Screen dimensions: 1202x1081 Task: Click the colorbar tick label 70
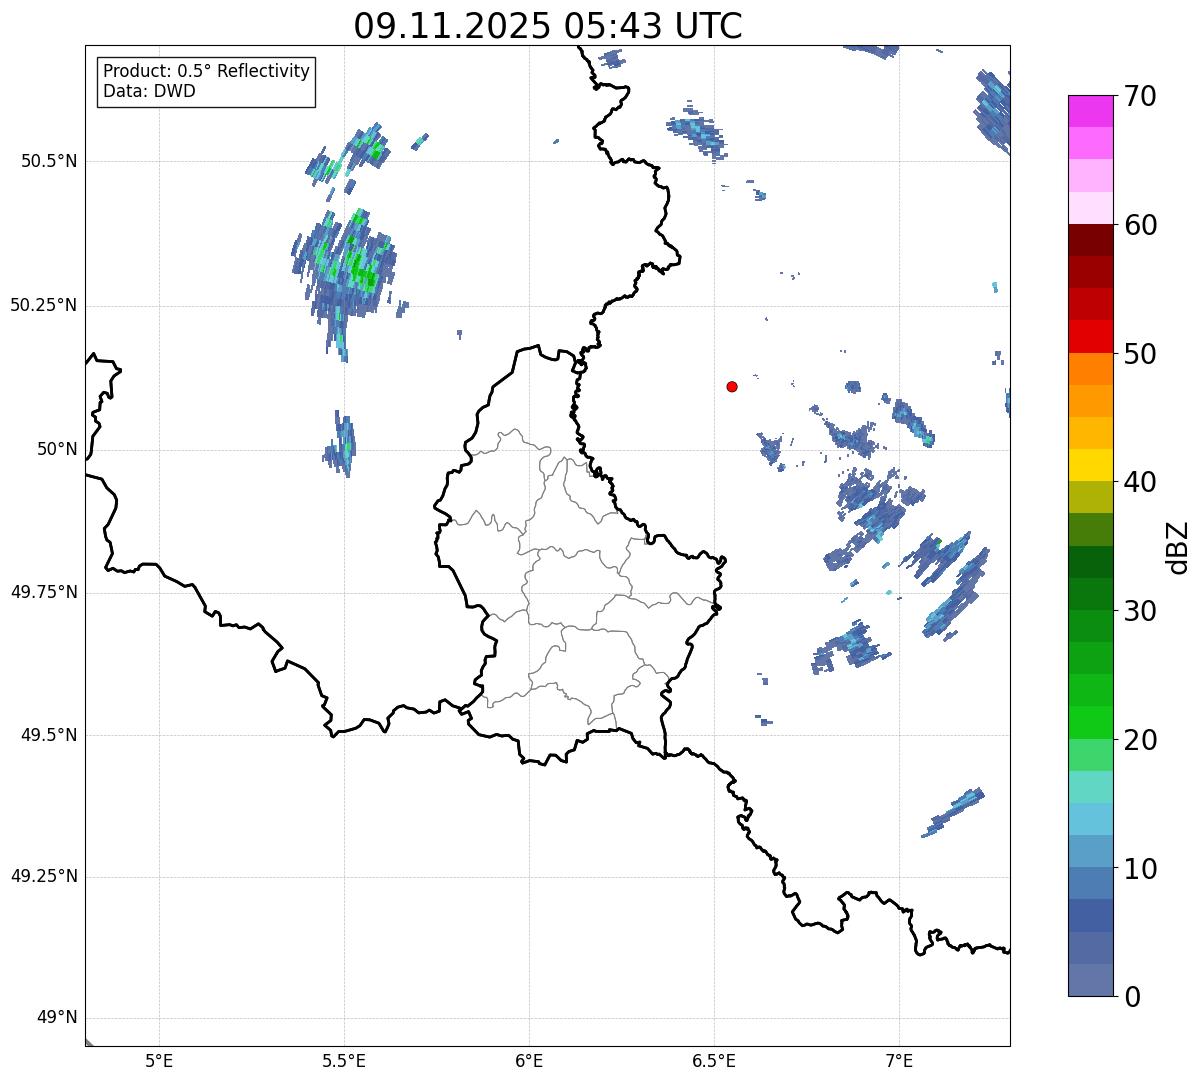[1140, 96]
